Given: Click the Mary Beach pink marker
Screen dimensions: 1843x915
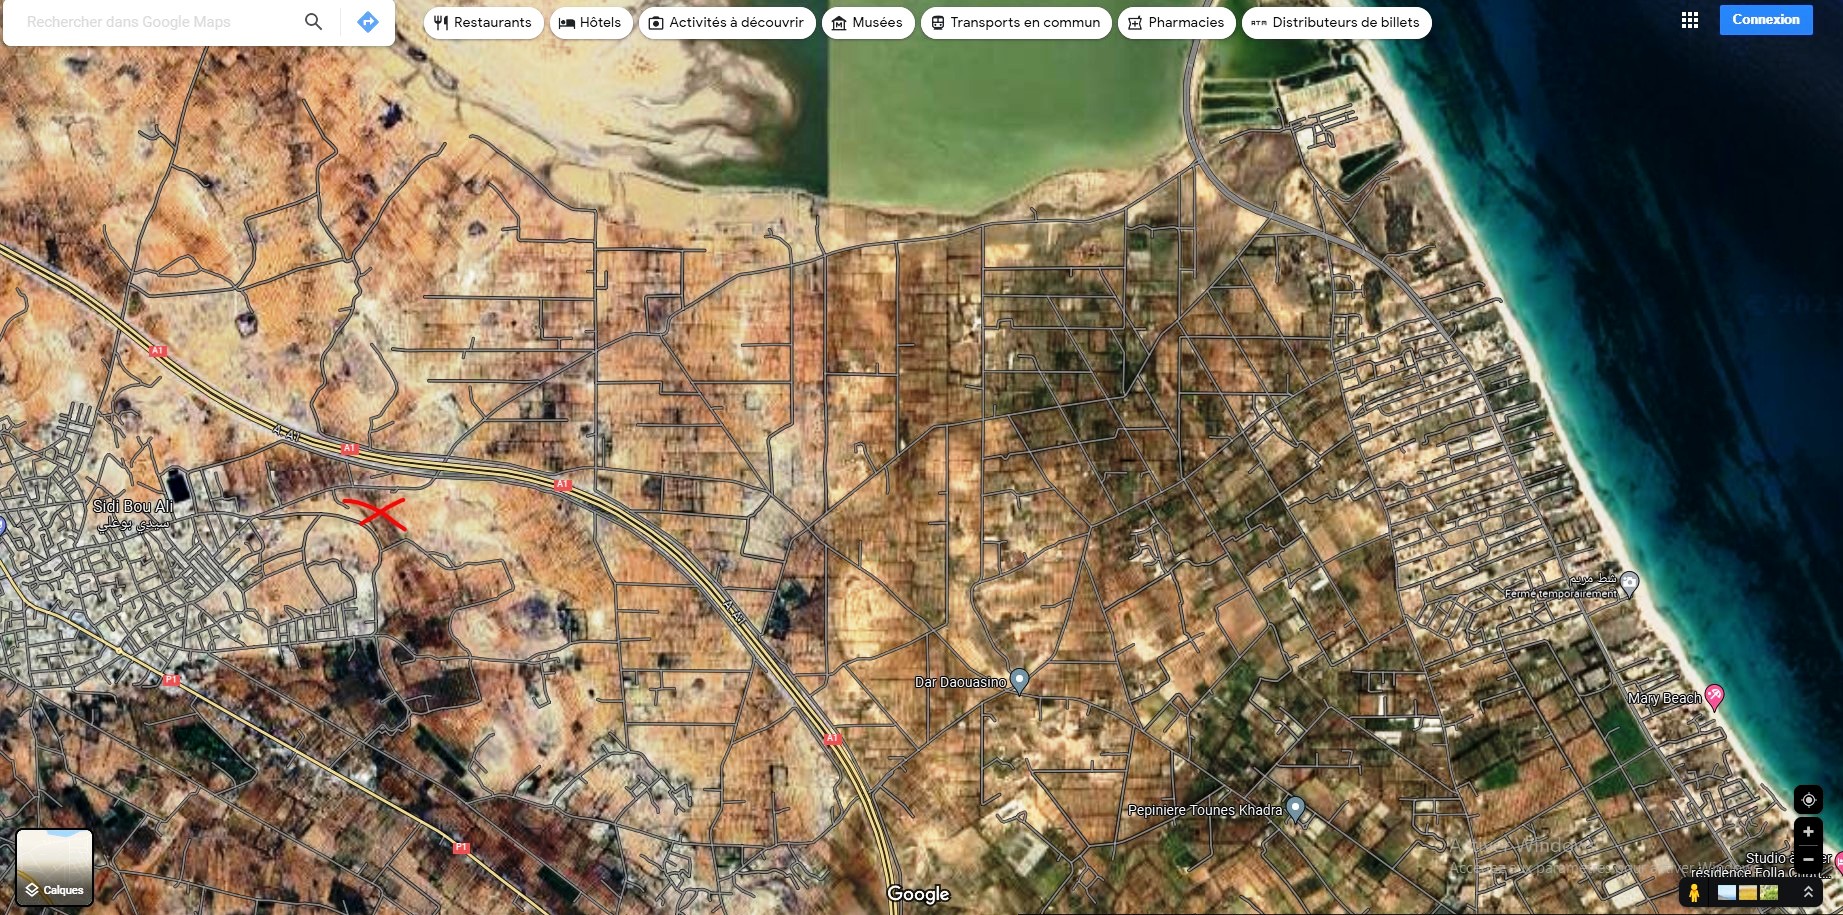Looking at the screenshot, I should coord(1714,696).
